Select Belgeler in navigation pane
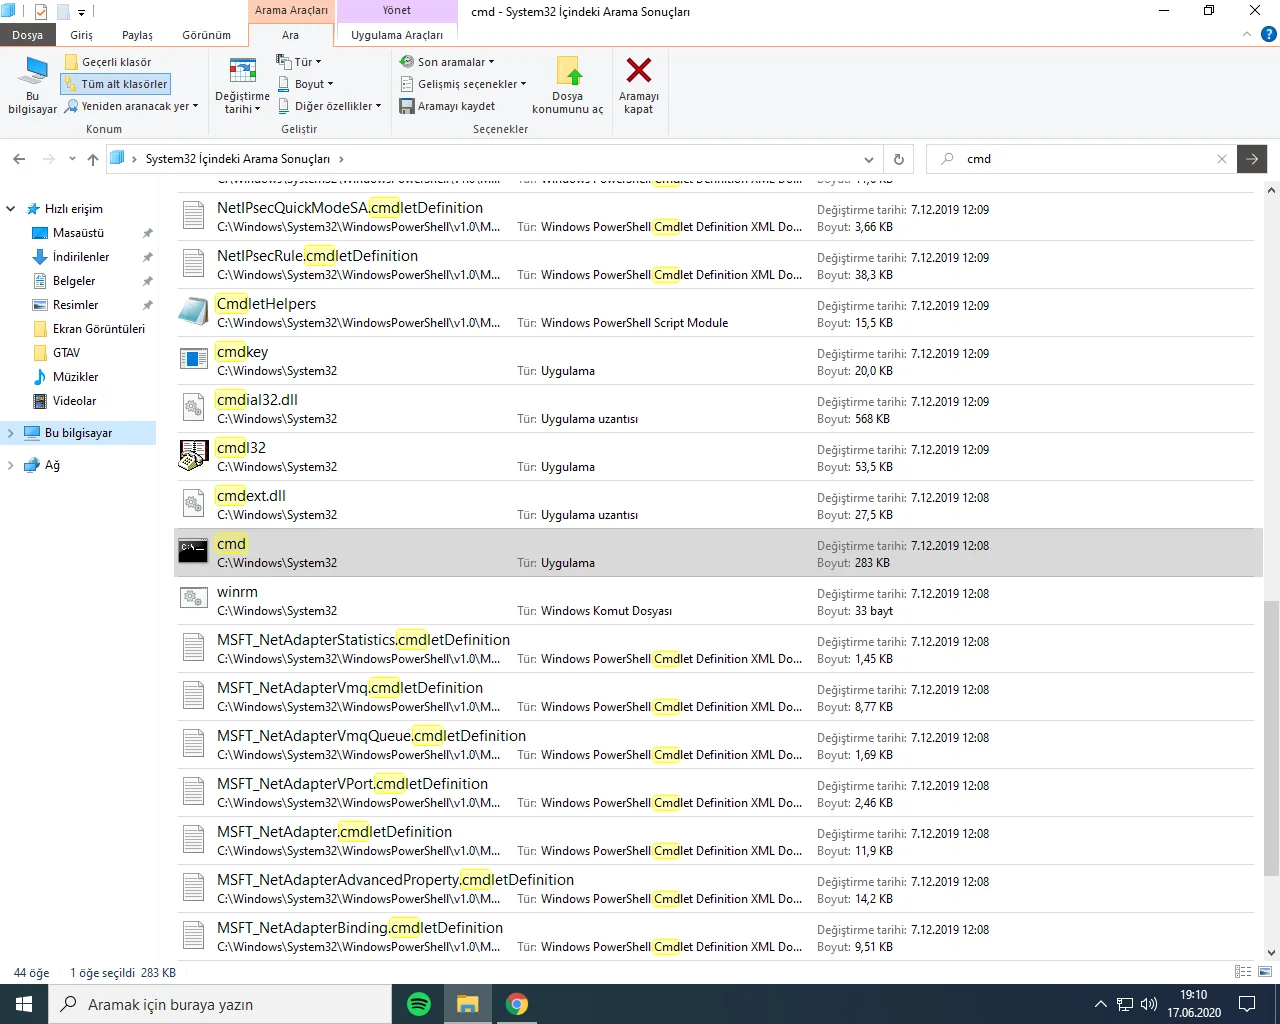The height and width of the screenshot is (1024, 1280). point(74,281)
